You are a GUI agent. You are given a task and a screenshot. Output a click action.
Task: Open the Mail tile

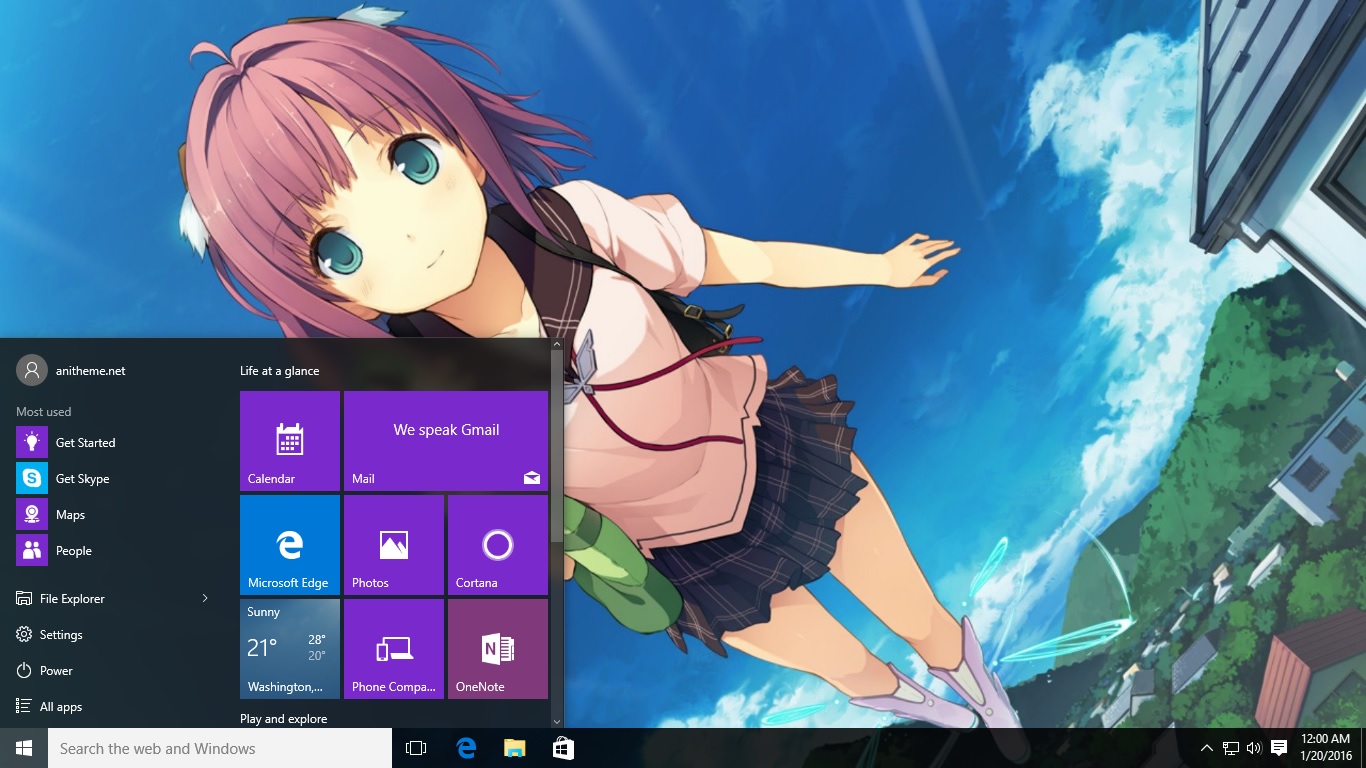point(446,441)
